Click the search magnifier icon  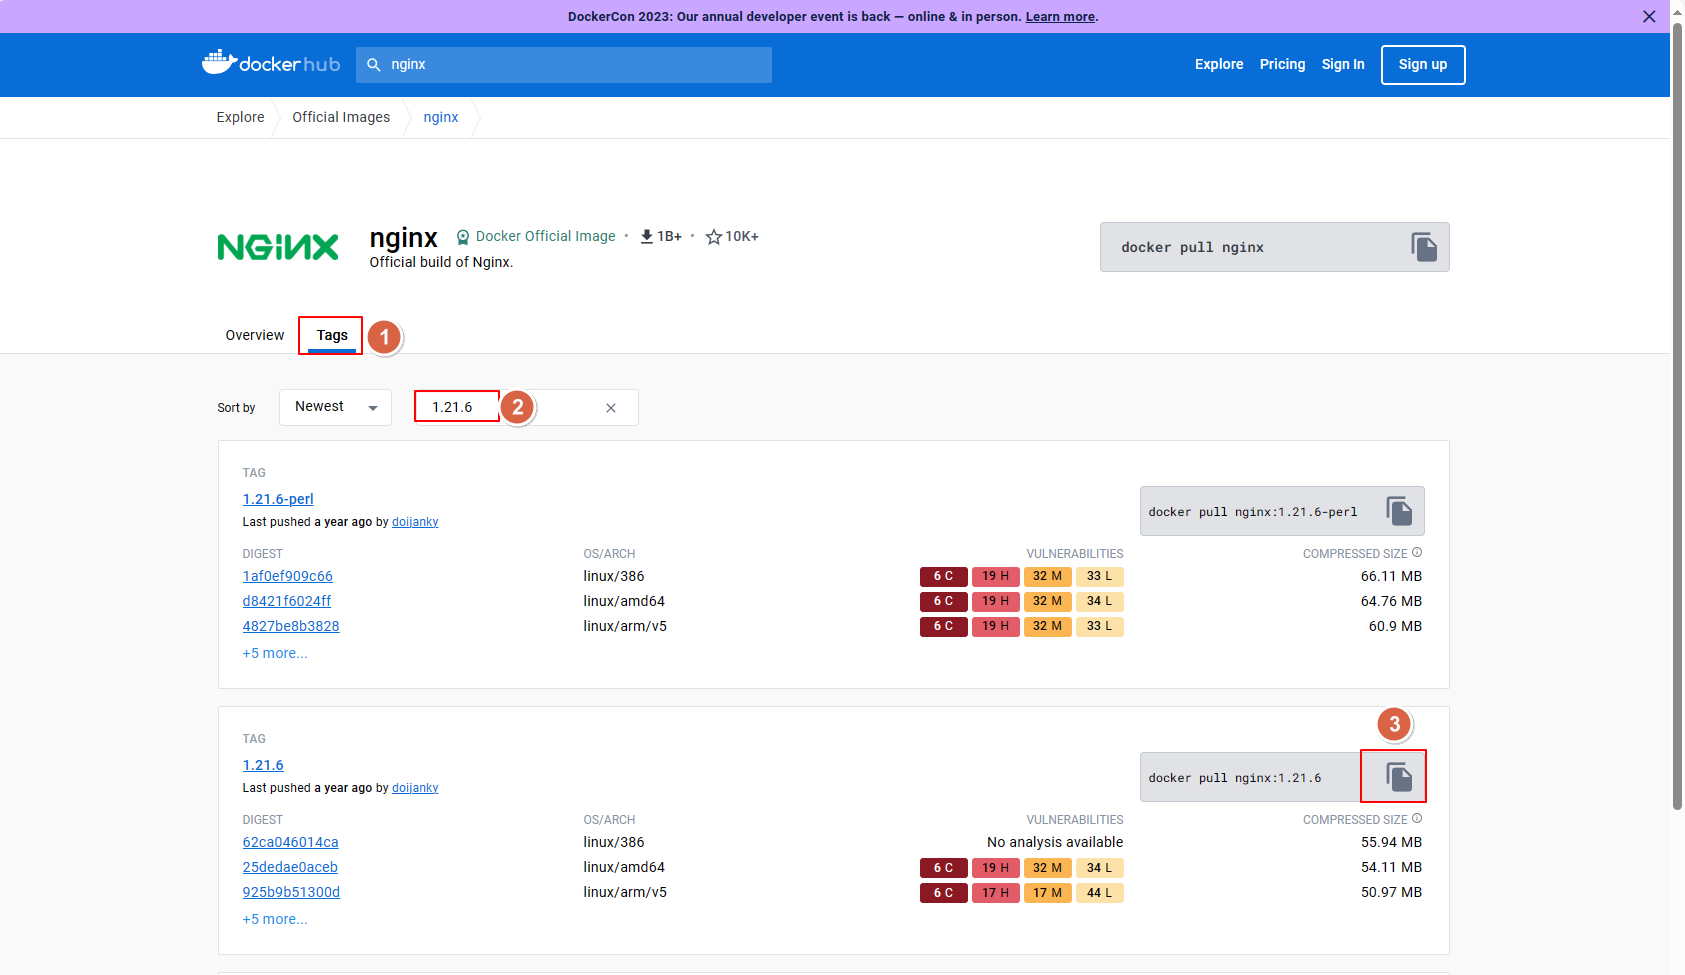pyautogui.click(x=374, y=64)
